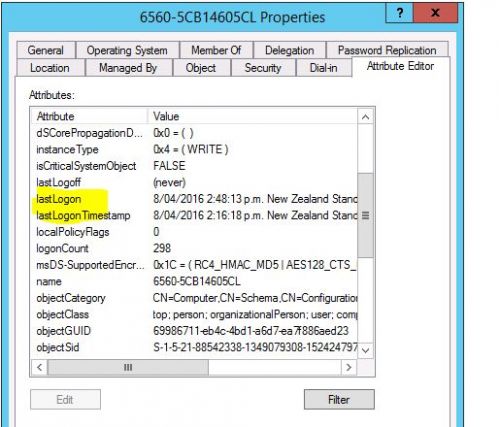Select the name attribute row

click(x=195, y=281)
